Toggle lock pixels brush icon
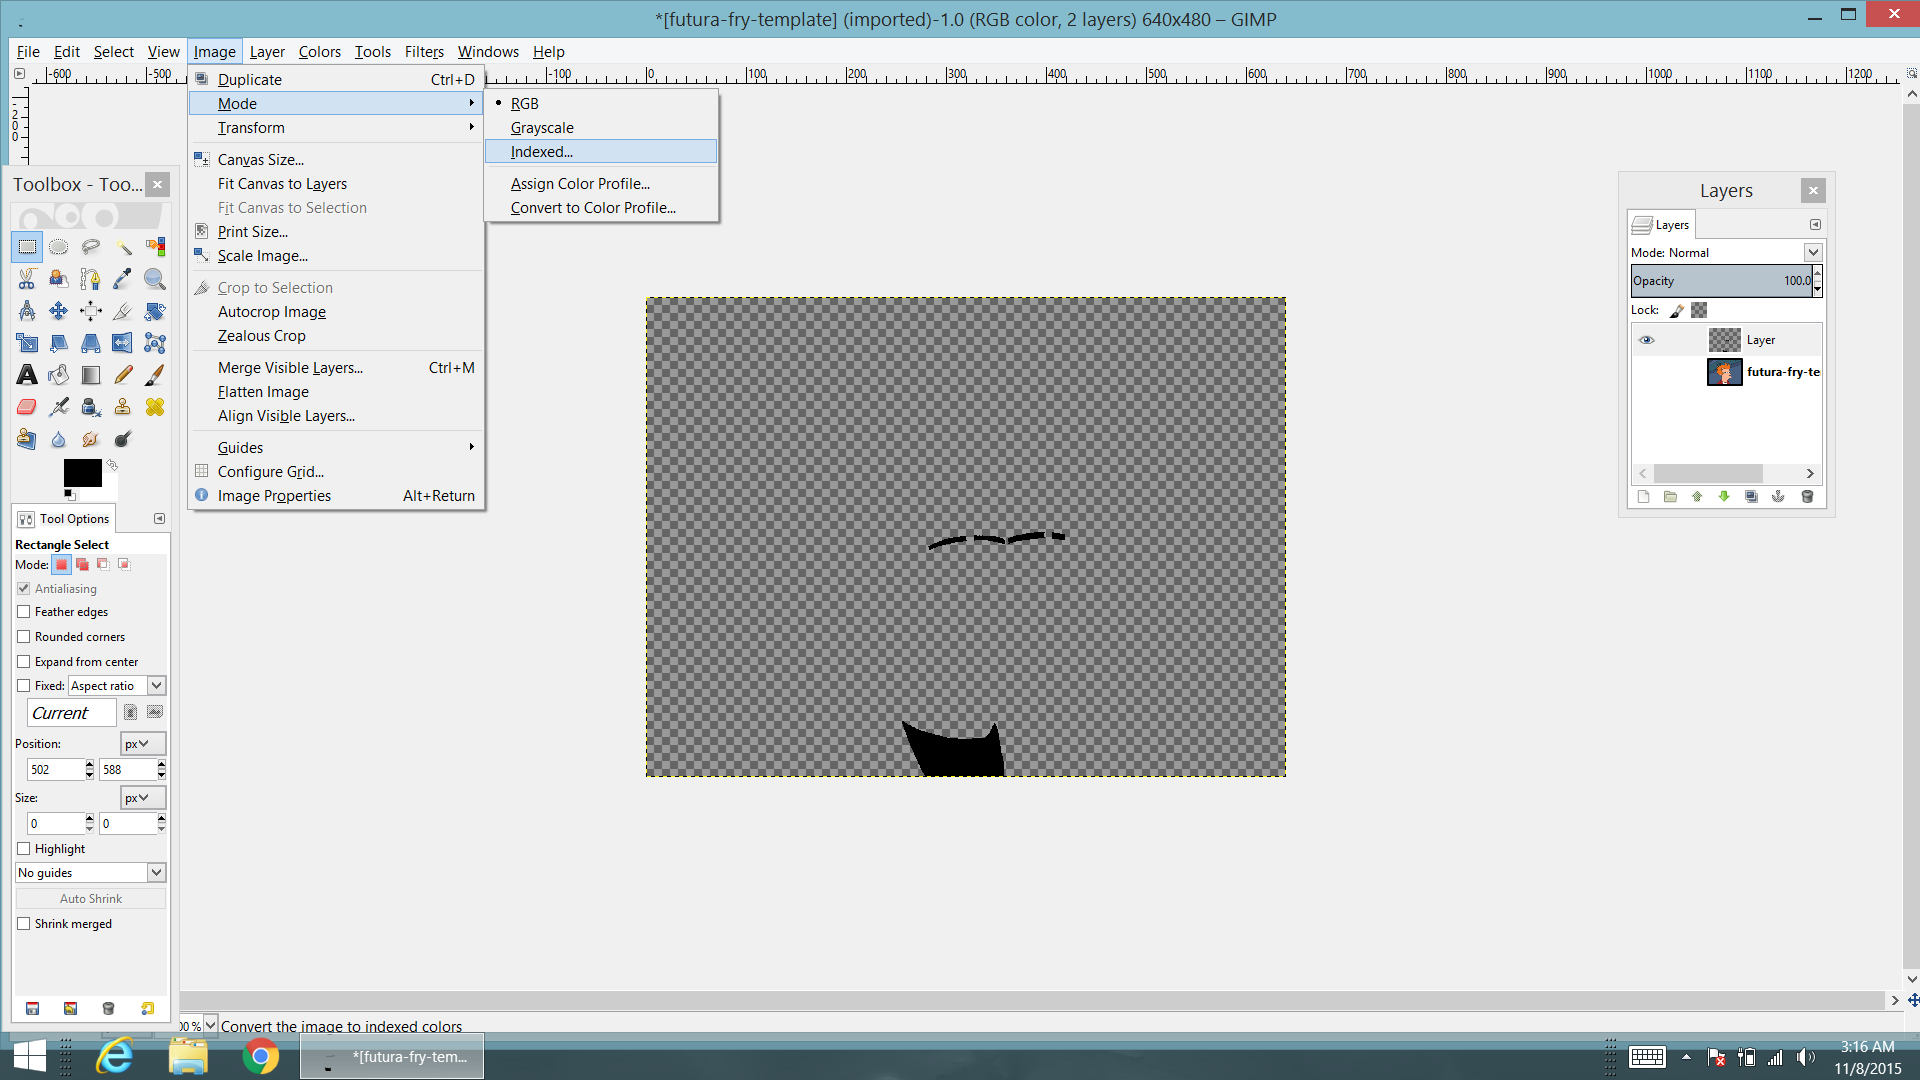Image resolution: width=1920 pixels, height=1080 pixels. pyautogui.click(x=1677, y=310)
